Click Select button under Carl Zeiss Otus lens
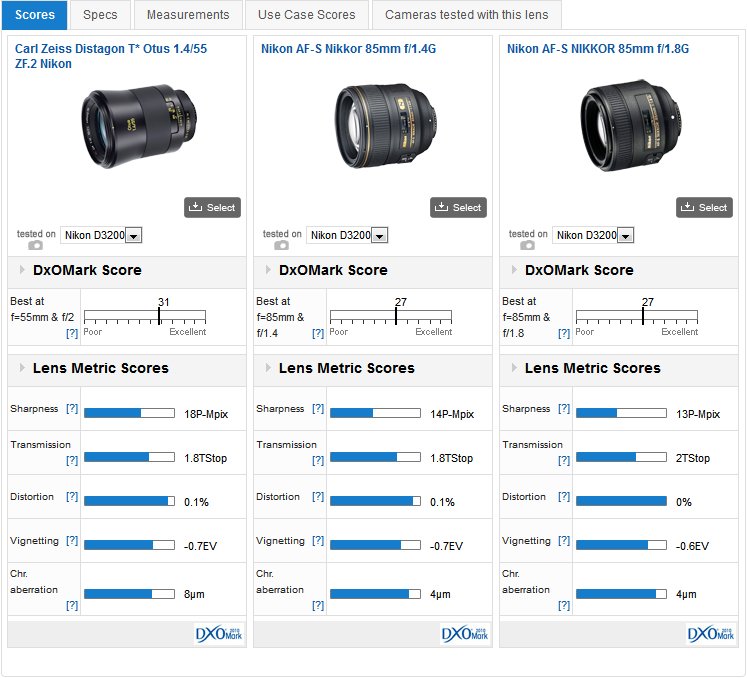The image size is (747, 678). tap(212, 207)
